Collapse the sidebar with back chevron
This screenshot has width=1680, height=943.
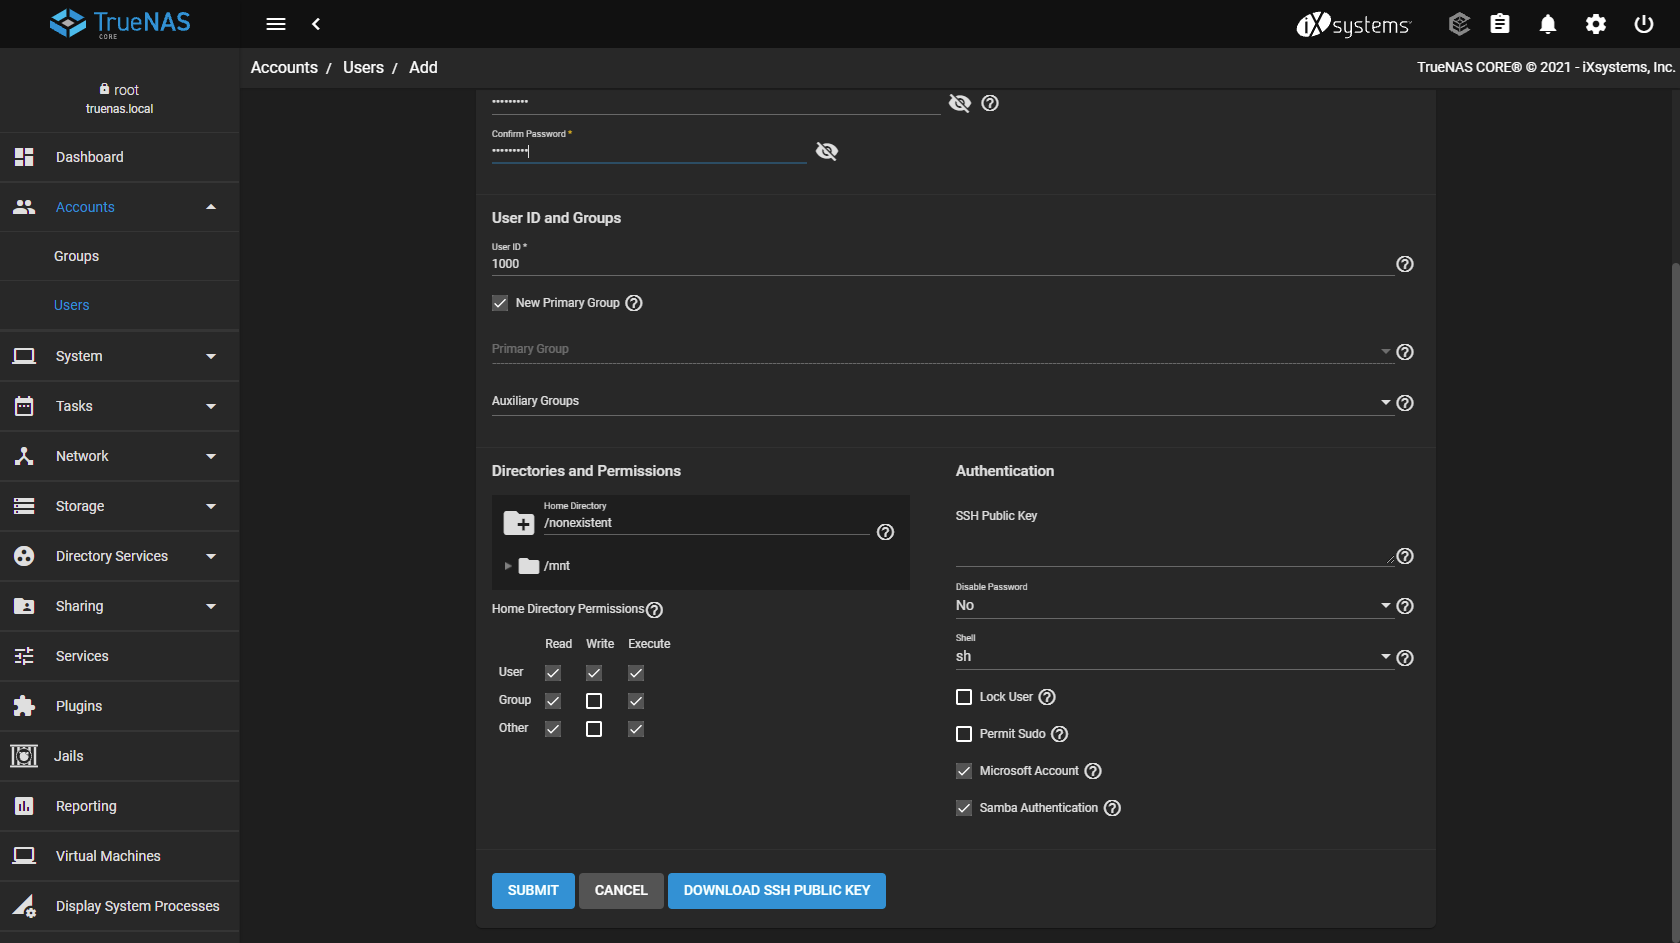(316, 24)
